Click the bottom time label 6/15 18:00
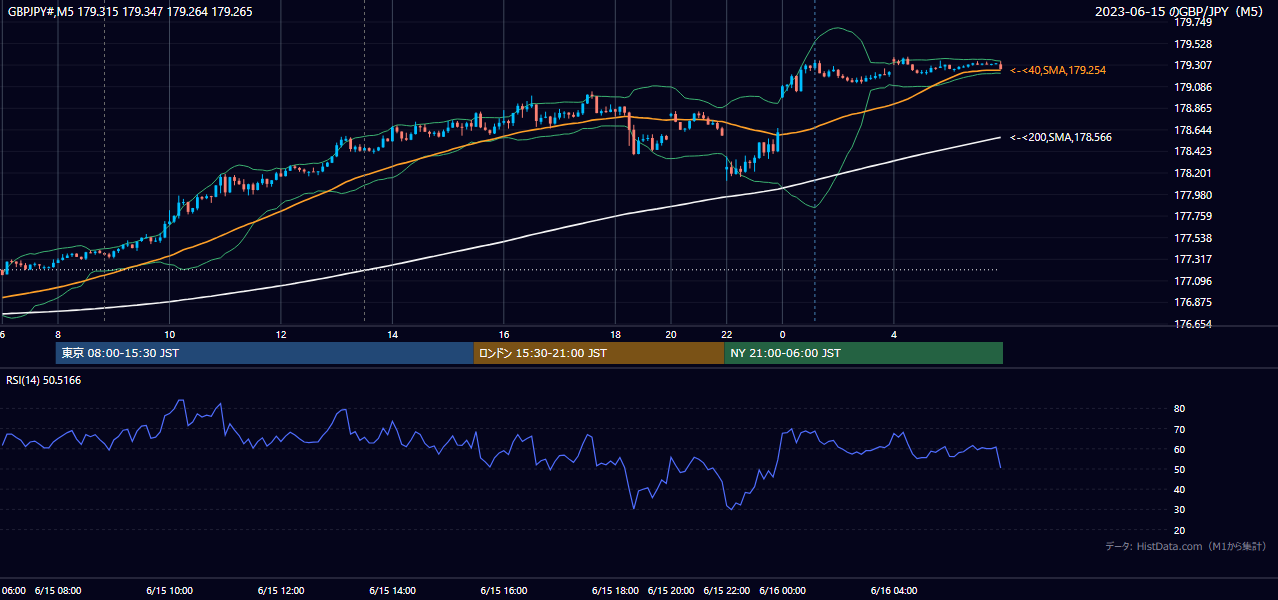Screen dimensions: 1278x600 pyautogui.click(x=616, y=590)
